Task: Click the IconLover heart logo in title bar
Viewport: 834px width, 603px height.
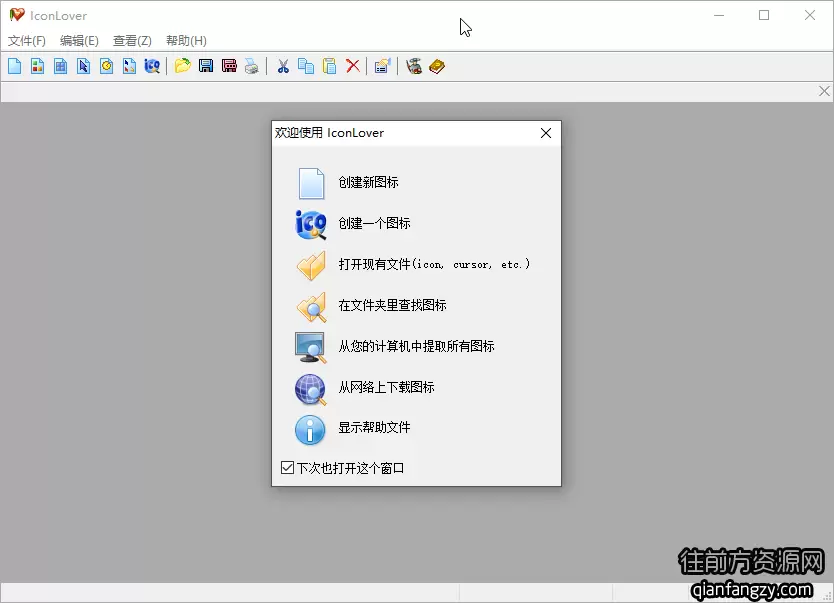Action: click(17, 15)
